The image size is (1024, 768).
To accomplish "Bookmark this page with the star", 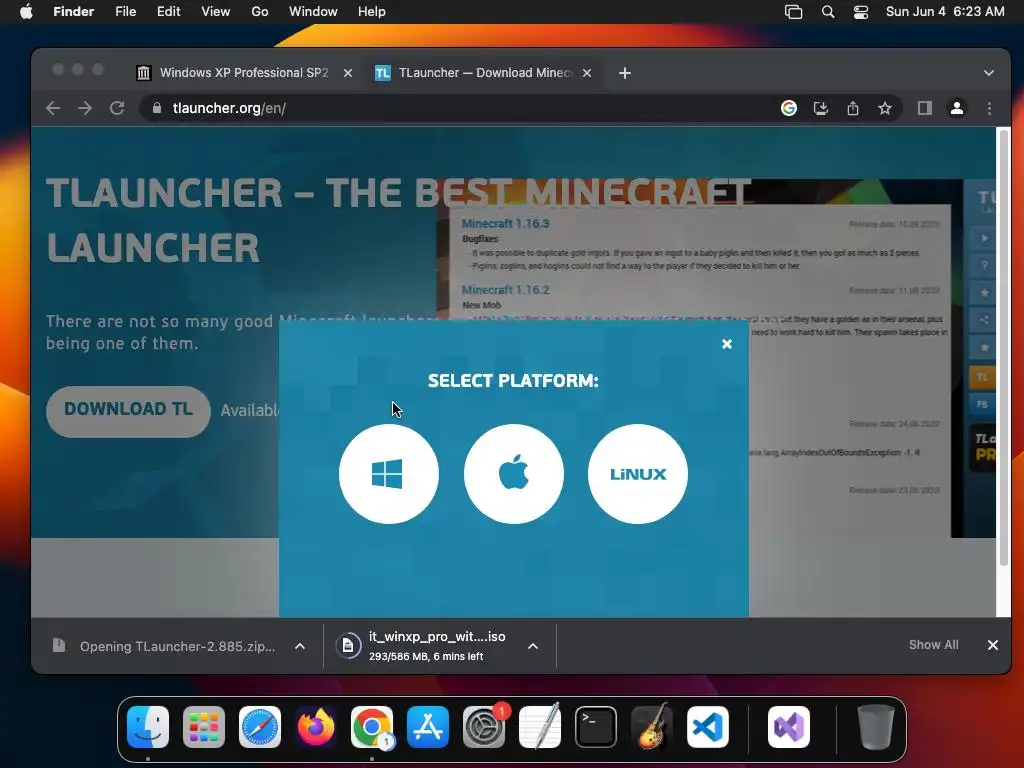I will 885,108.
